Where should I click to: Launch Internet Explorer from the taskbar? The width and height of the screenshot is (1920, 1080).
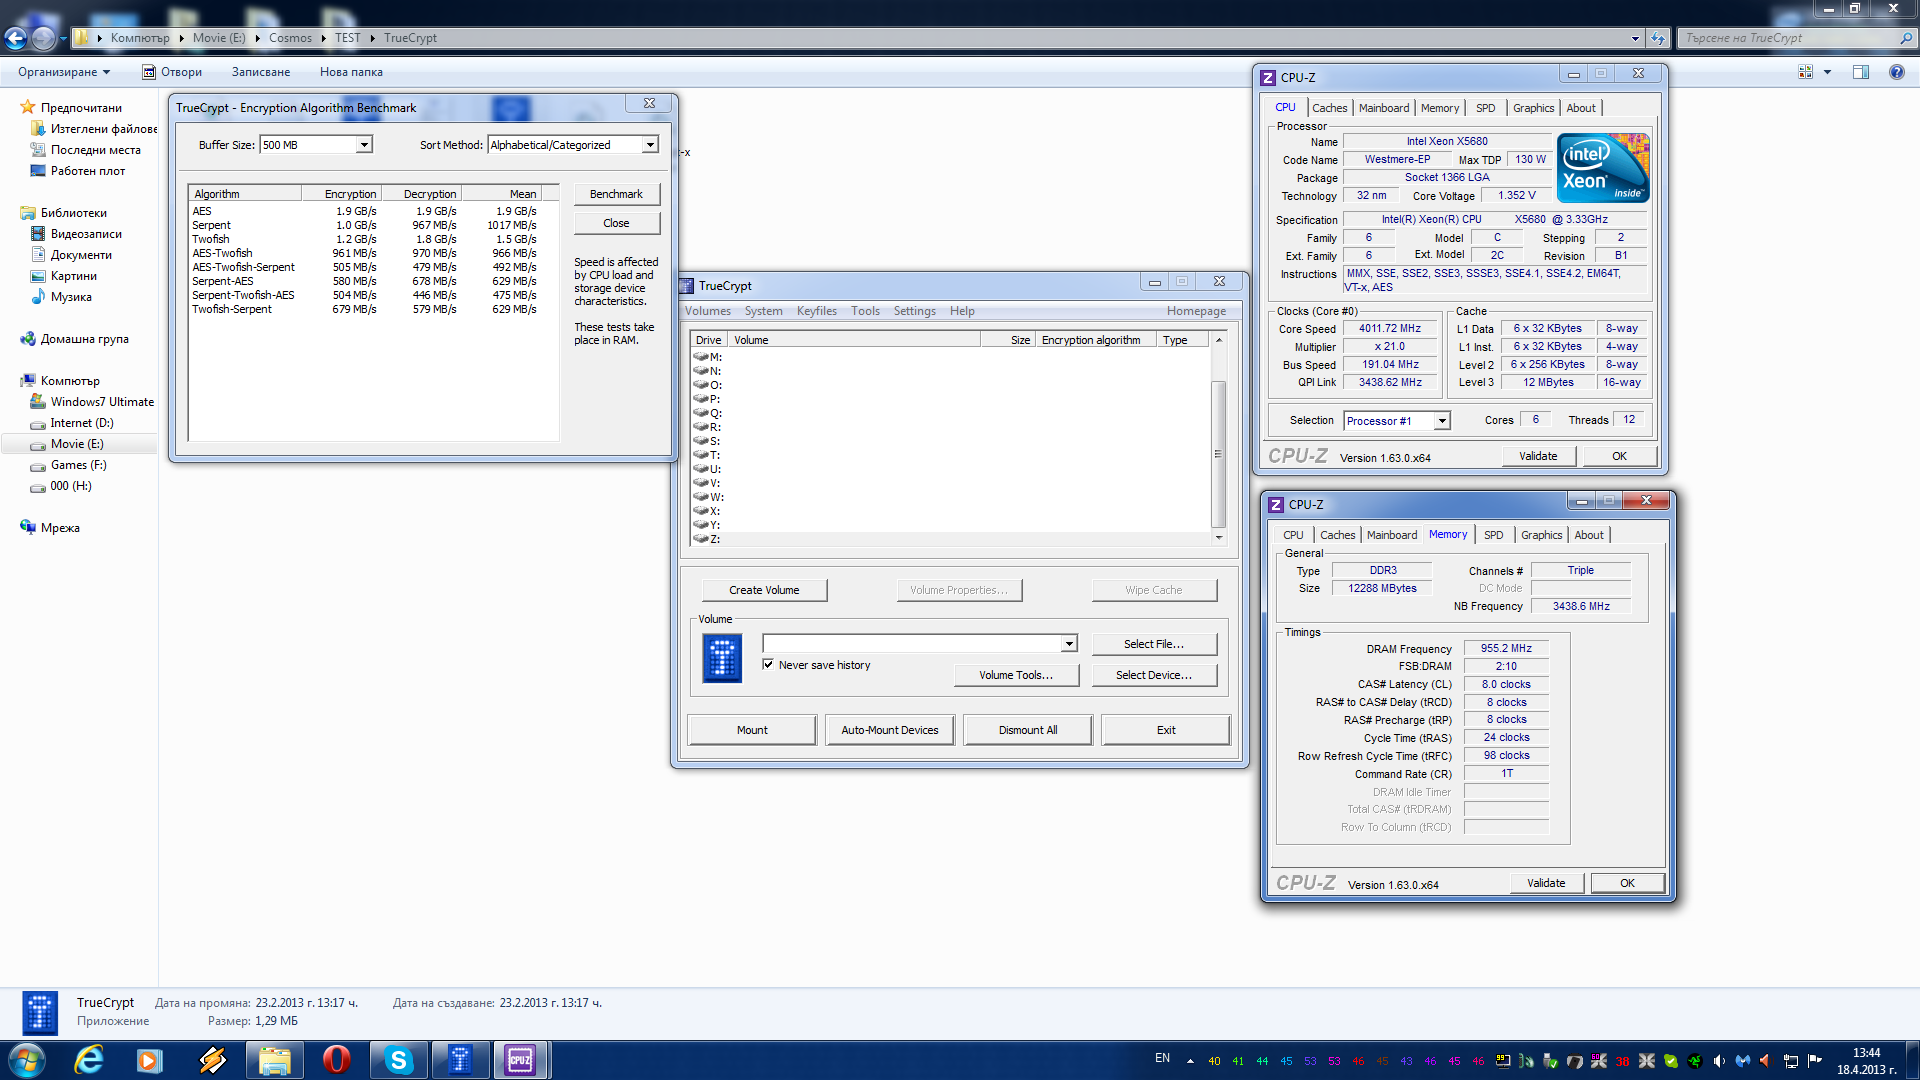(89, 1060)
